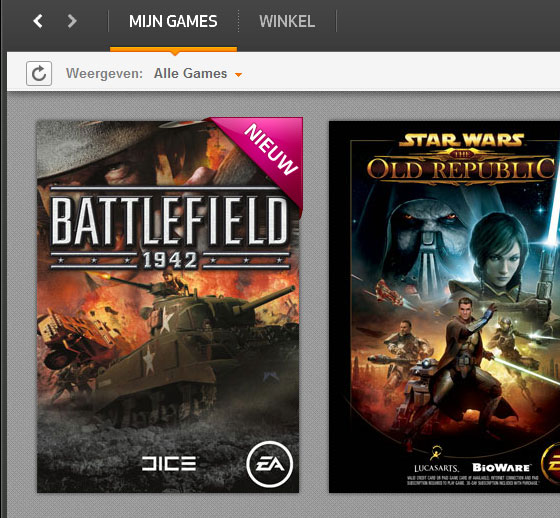Click the Star Wars title logo
The width and height of the screenshot is (560, 518).
[461, 159]
